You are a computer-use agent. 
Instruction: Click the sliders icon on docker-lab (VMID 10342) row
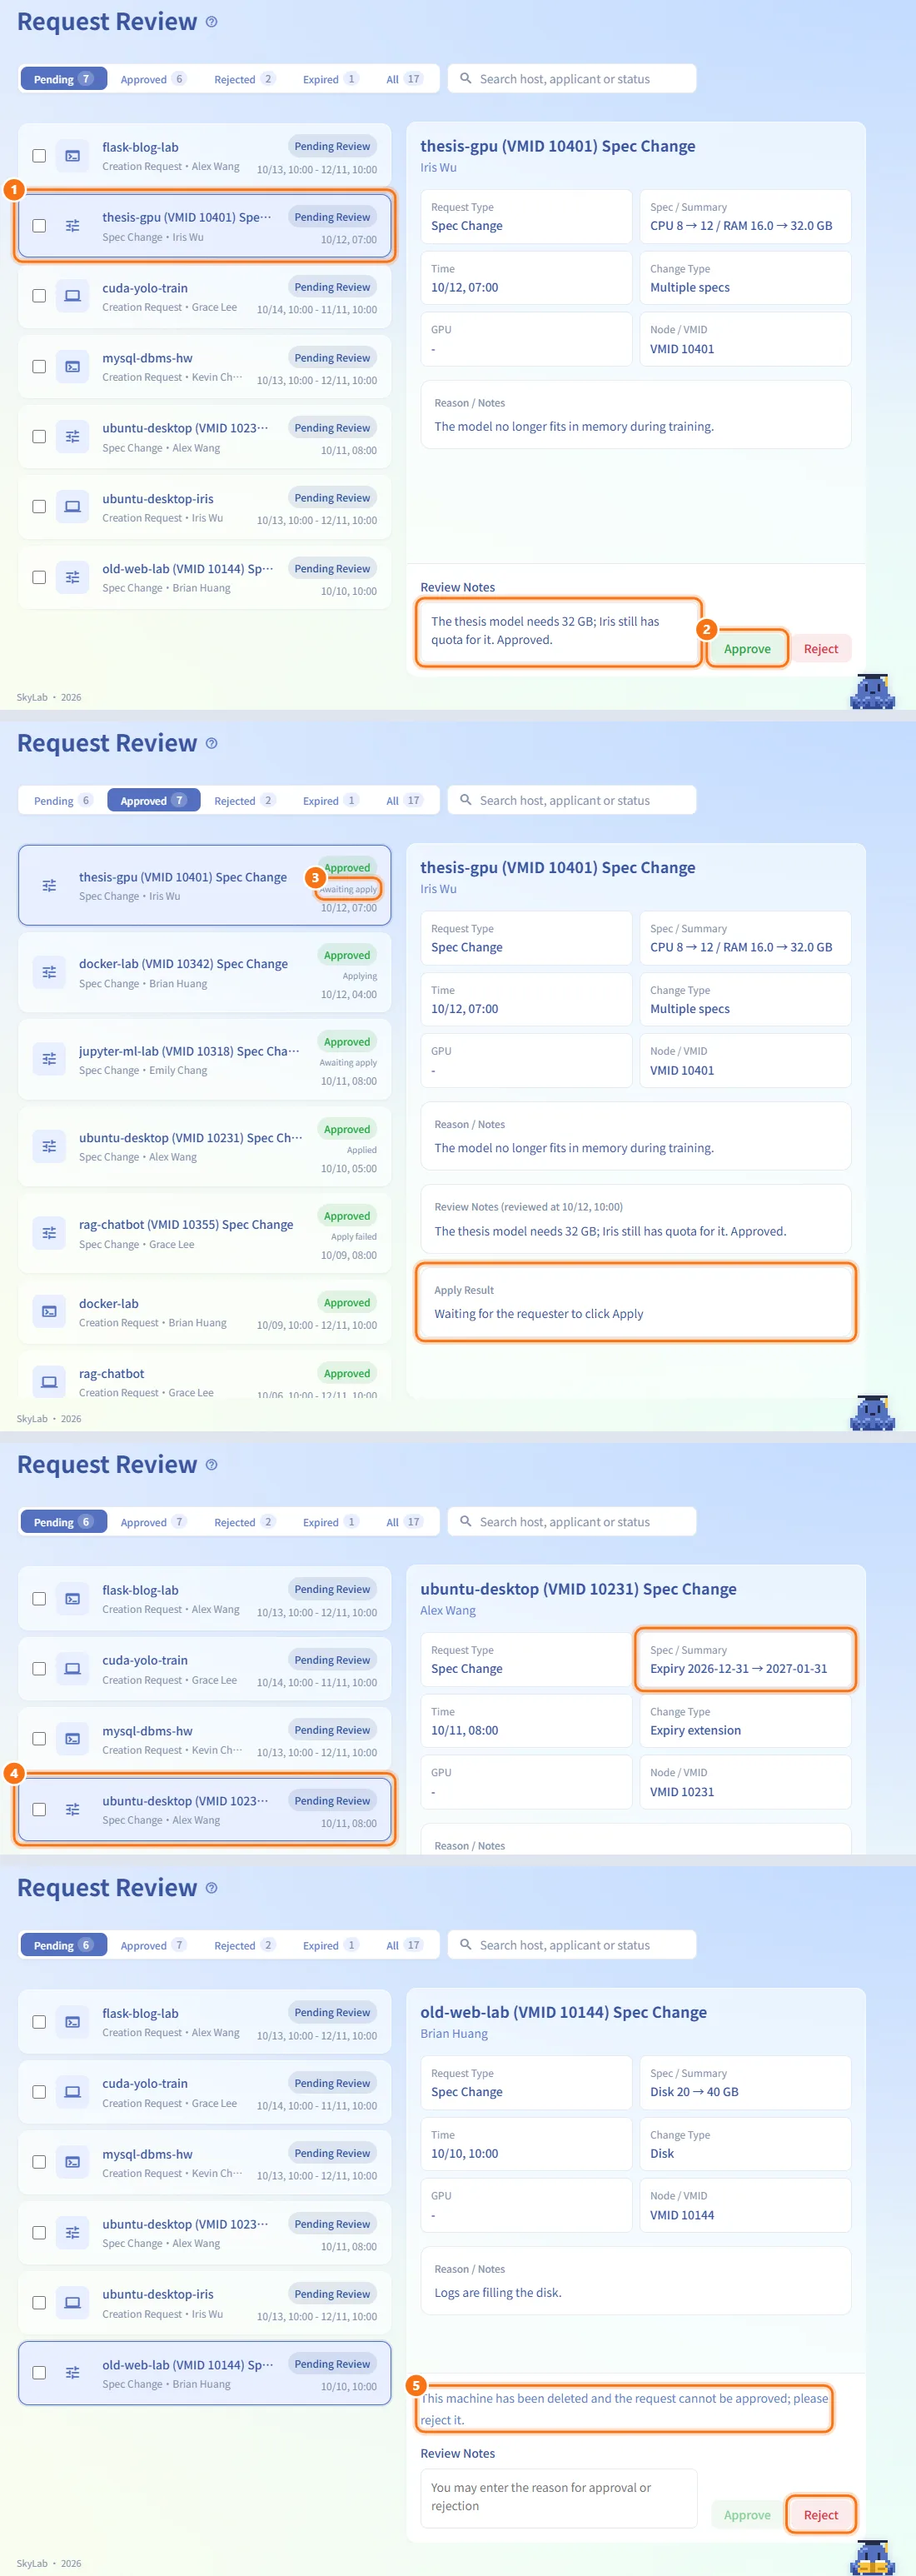click(49, 972)
